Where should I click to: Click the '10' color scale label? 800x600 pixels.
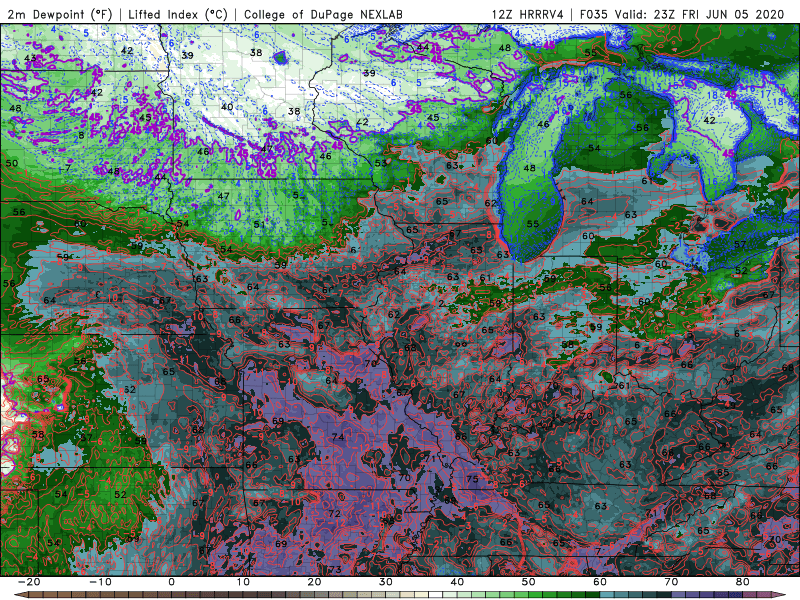coord(243,582)
